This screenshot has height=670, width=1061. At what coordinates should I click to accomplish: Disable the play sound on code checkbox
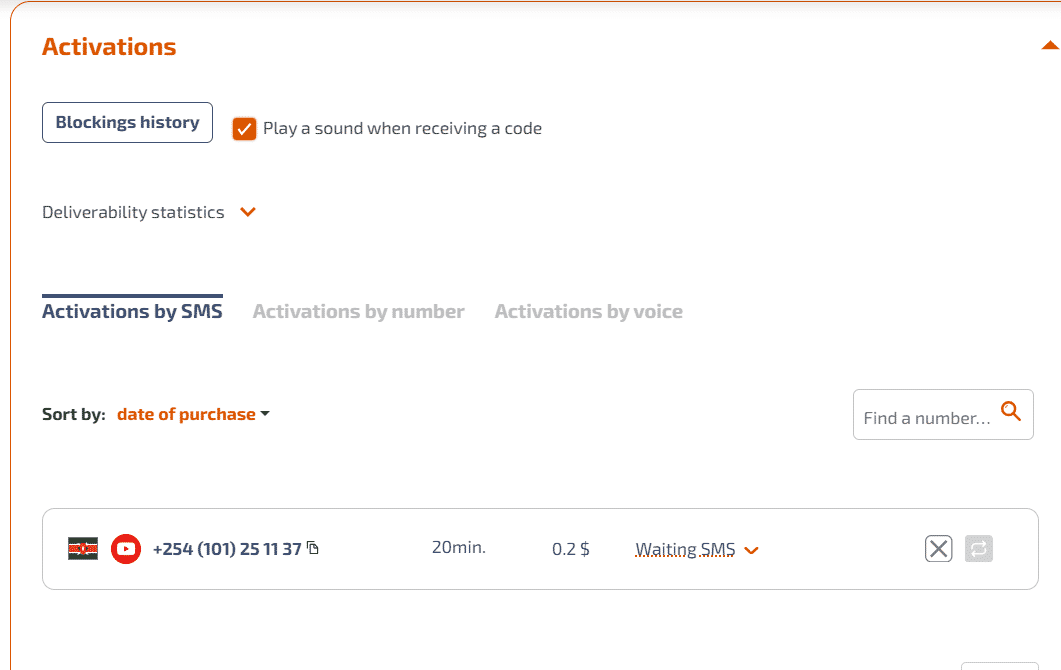click(244, 129)
